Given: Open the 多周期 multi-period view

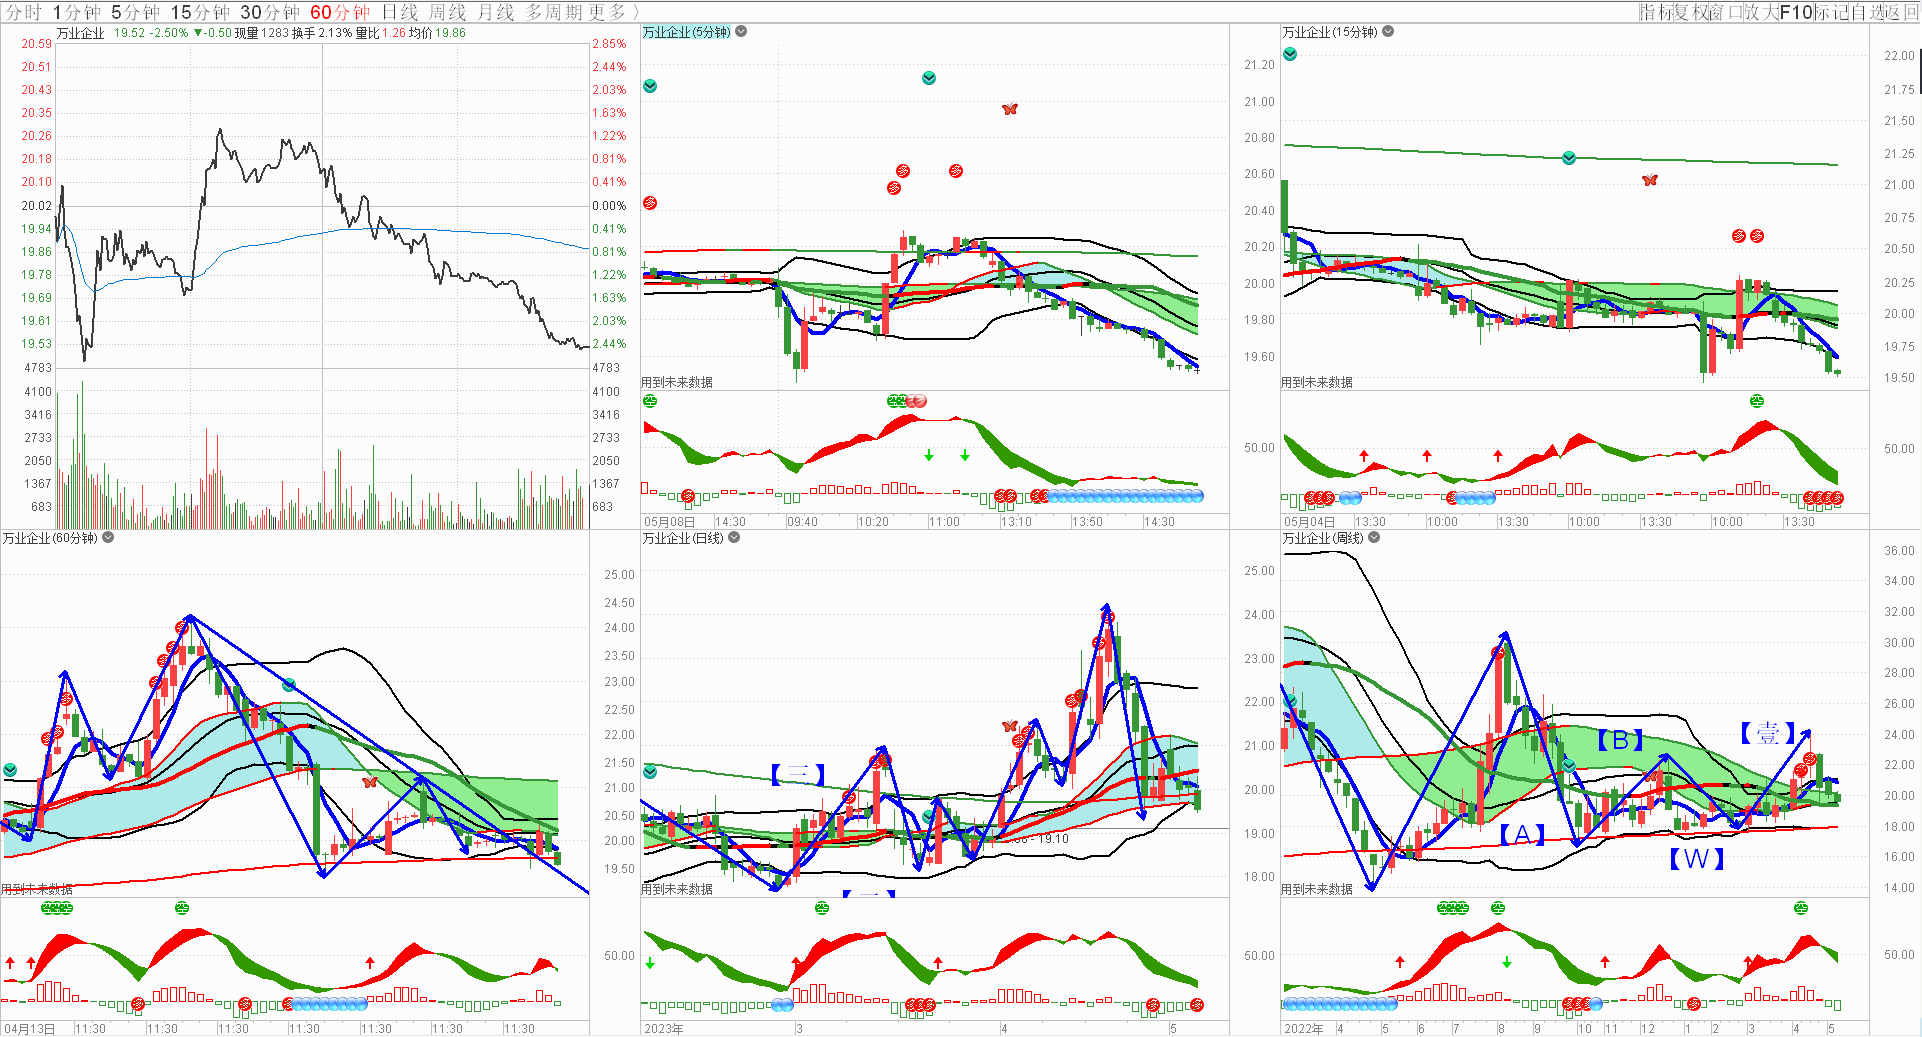Looking at the screenshot, I should pyautogui.click(x=554, y=12).
